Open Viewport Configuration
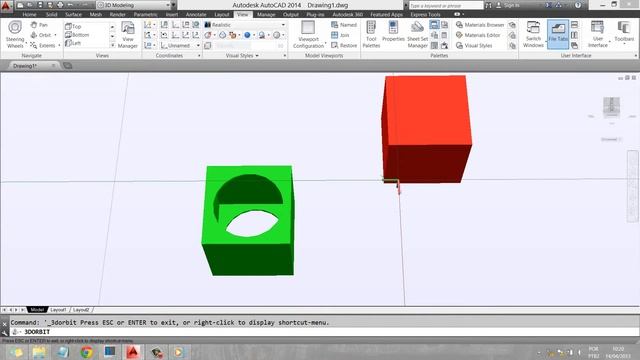 (308, 35)
